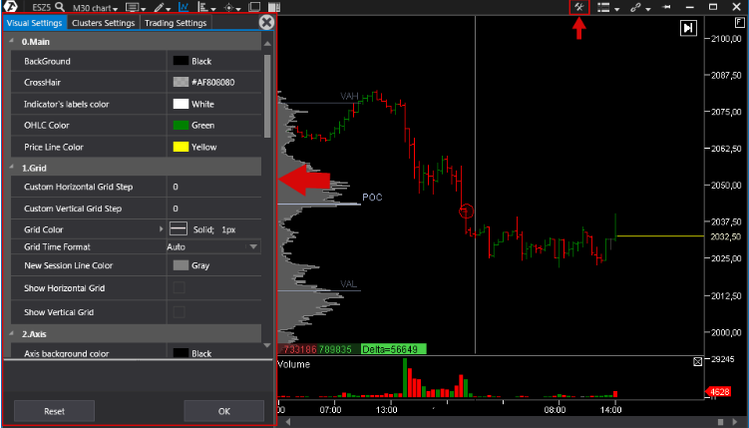The height and width of the screenshot is (428, 749).
Task: Click settings list scroll down arrow
Action: [268, 345]
